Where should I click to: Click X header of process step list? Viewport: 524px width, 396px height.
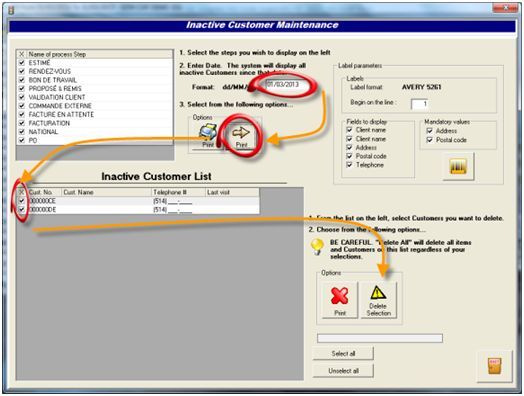pyautogui.click(x=21, y=54)
